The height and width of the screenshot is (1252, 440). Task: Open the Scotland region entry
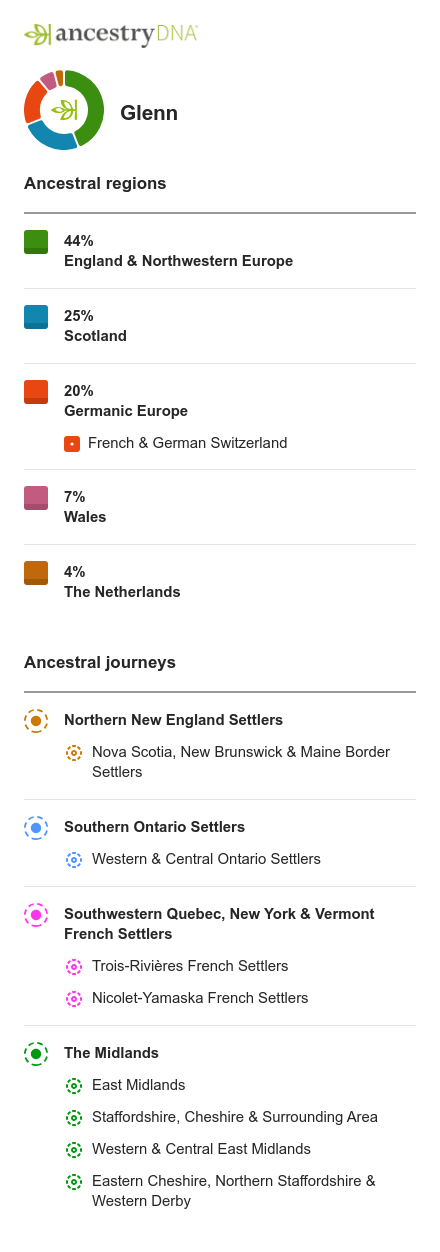220,326
